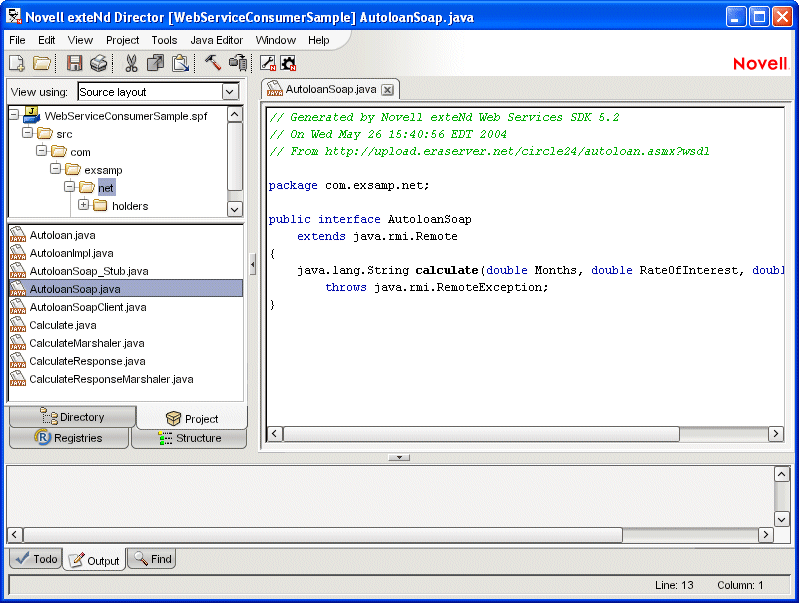The height and width of the screenshot is (603, 799).
Task: Click the code editor scroll left arrow
Action: tap(275, 434)
